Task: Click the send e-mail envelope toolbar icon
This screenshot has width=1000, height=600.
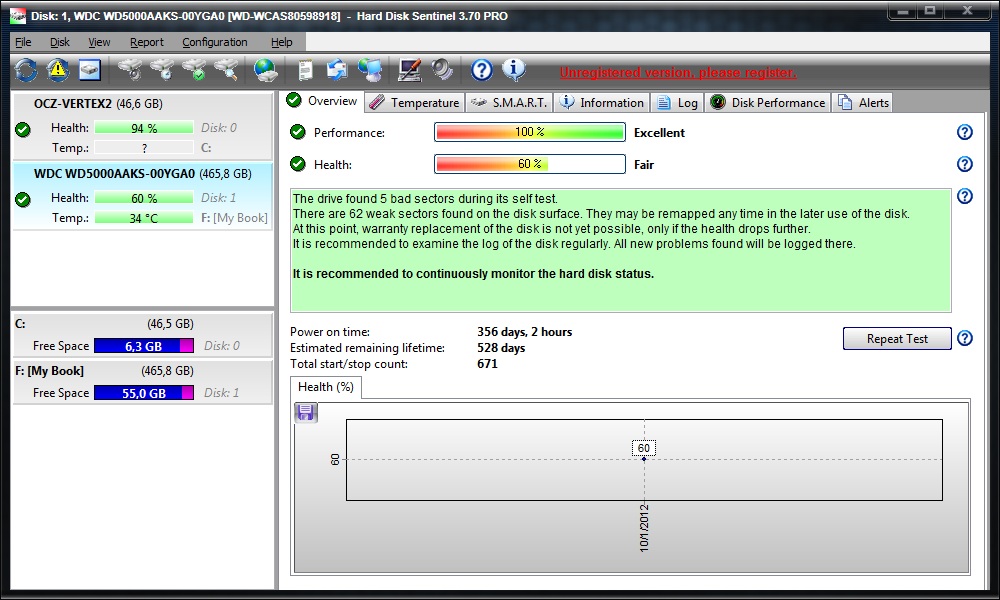Action: pyautogui.click(x=337, y=70)
